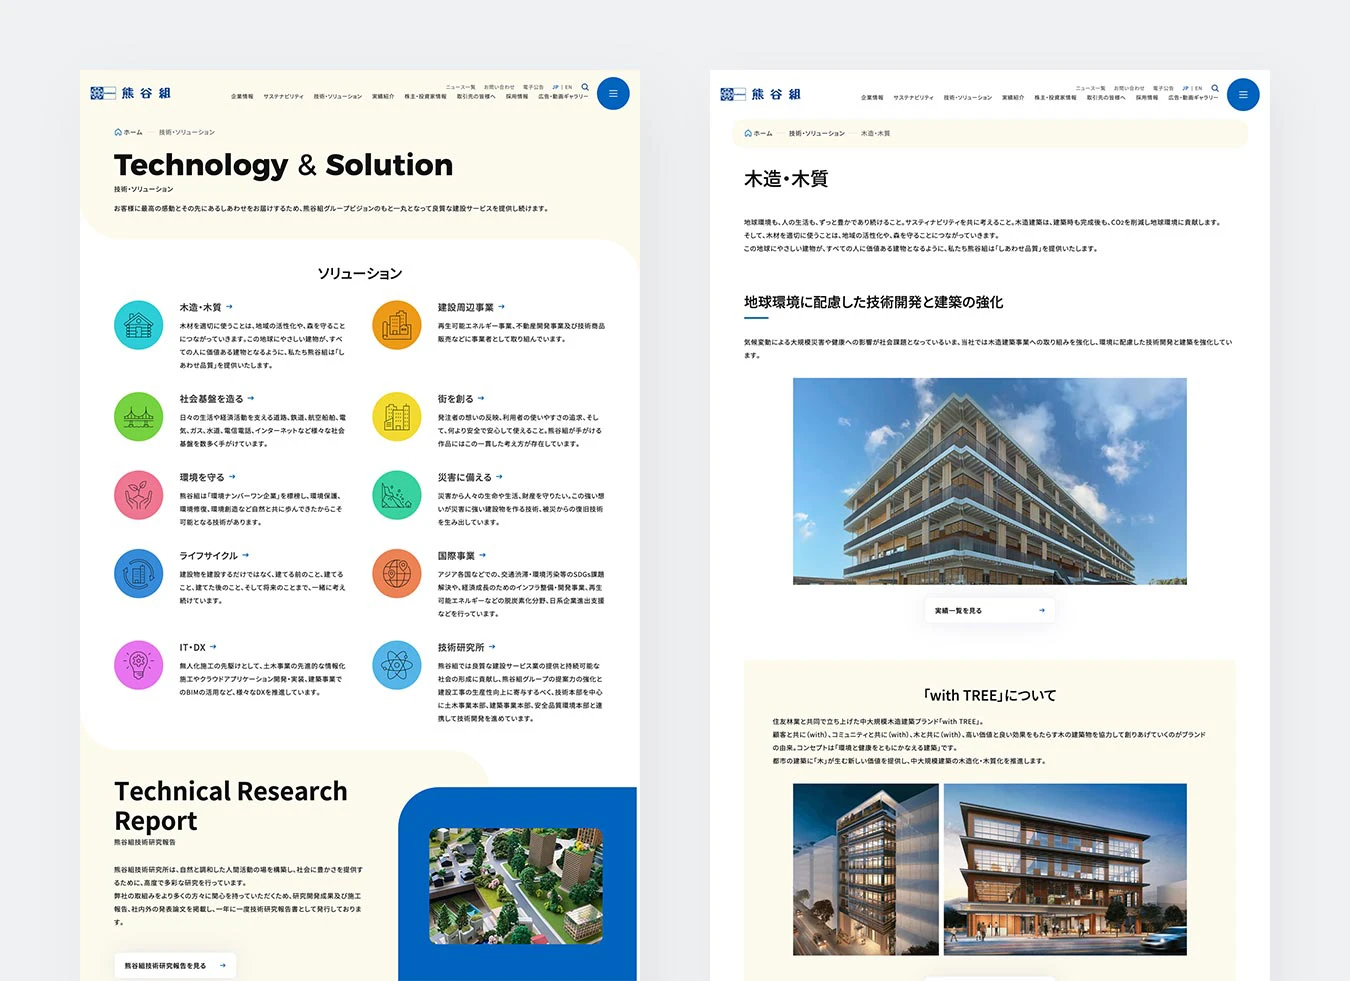This screenshot has height=981, width=1350.
Task: Click the magenta lightbulb icon for IT・DX
Action: pyautogui.click(x=139, y=665)
